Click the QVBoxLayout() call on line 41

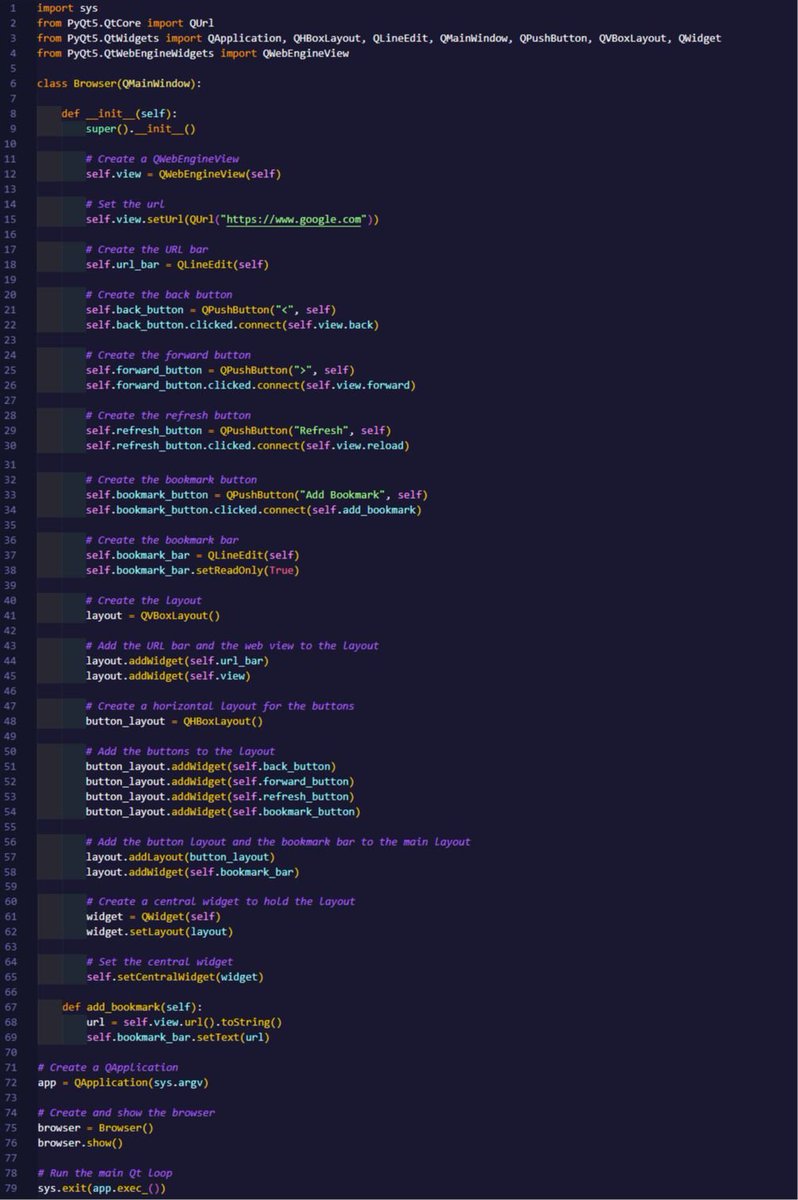click(x=180, y=616)
